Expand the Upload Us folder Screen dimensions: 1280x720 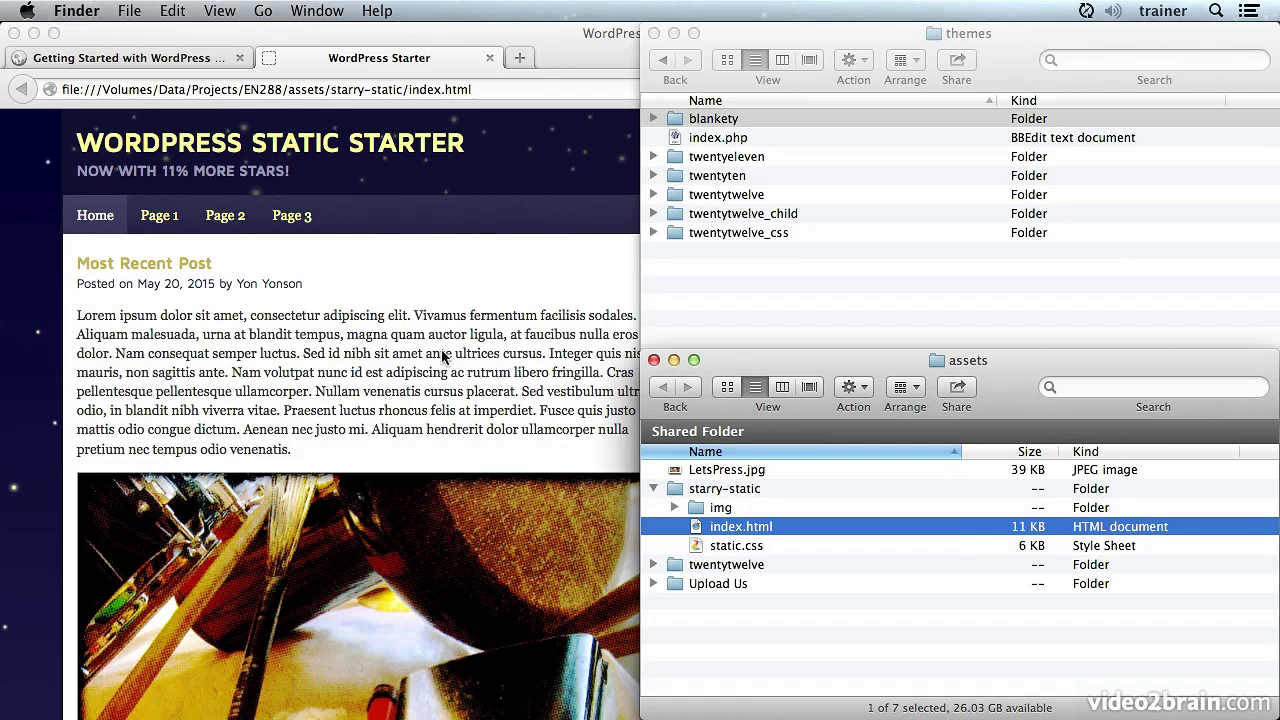(x=654, y=583)
